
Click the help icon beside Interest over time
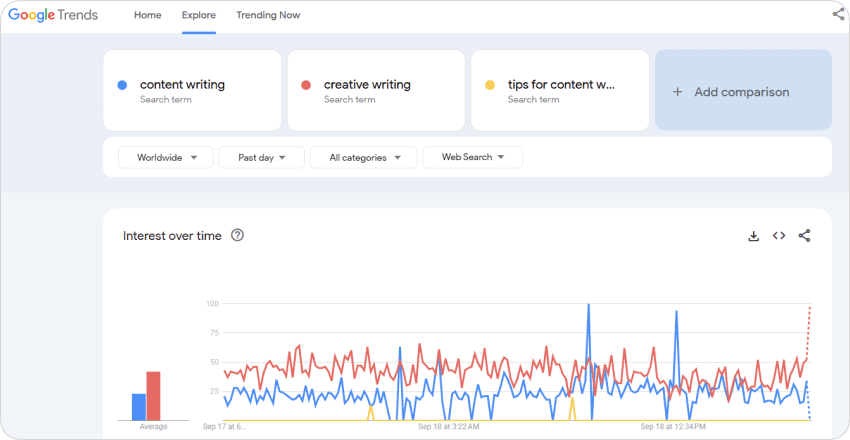tap(237, 236)
